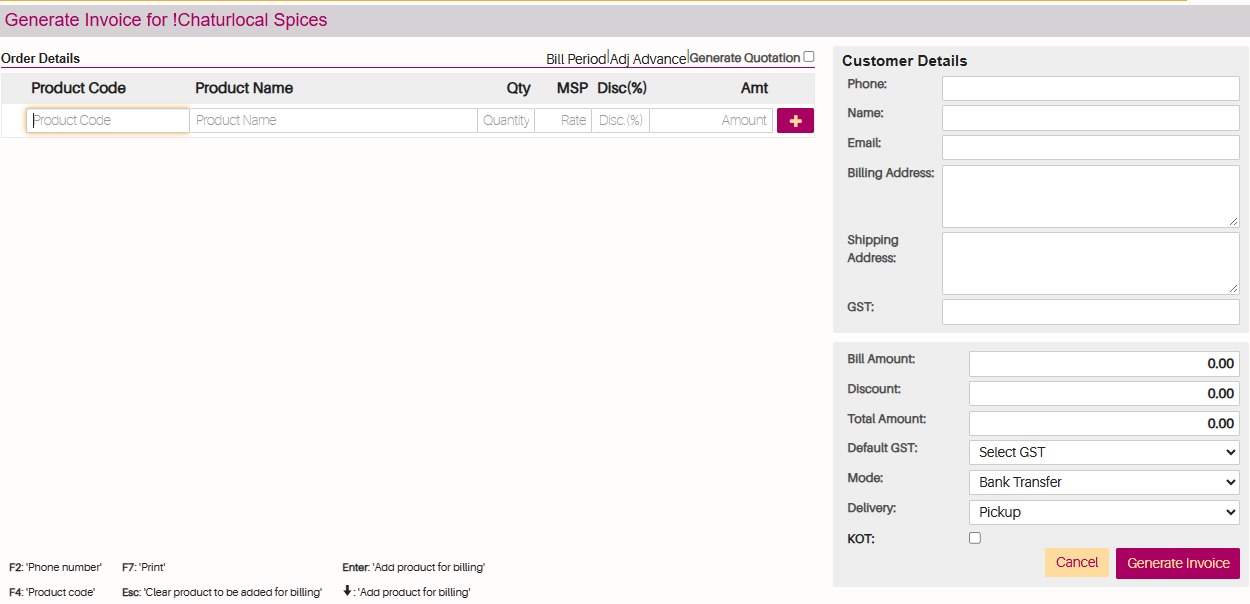
Task: Click the Amt column header
Action: [x=755, y=88]
